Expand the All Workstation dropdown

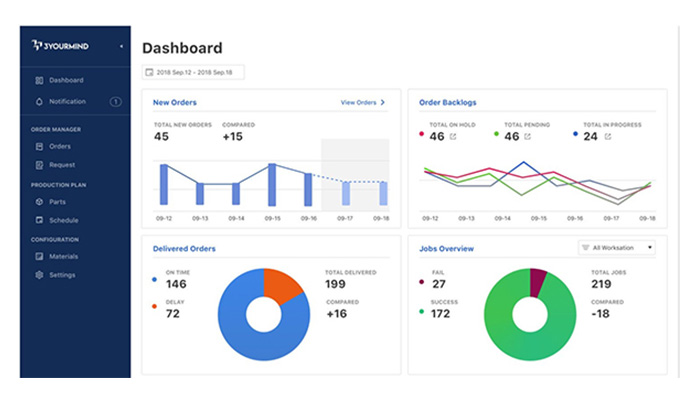click(x=617, y=248)
